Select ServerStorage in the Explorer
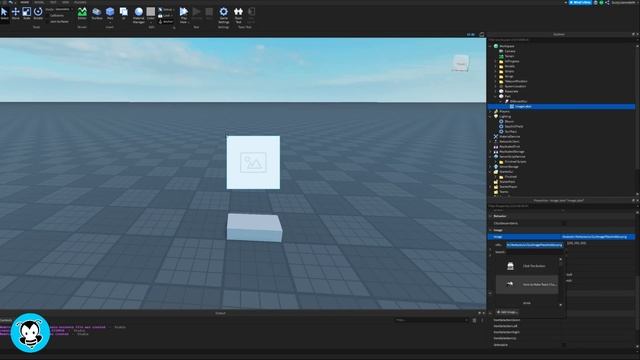 [x=509, y=167]
